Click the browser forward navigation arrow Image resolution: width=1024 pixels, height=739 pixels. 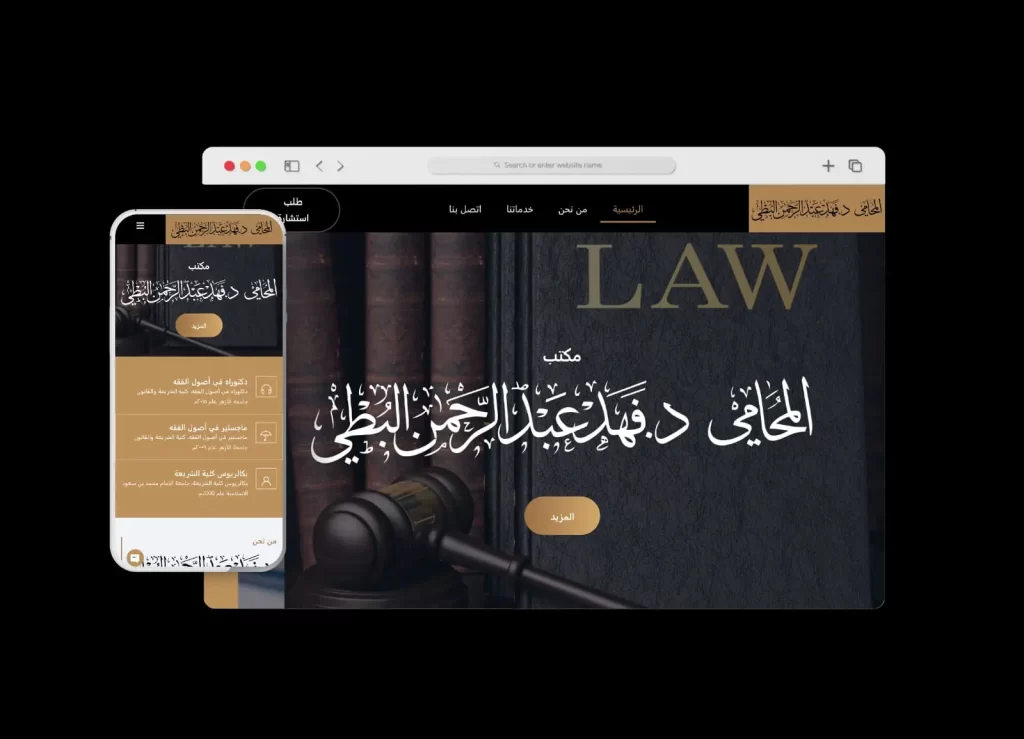point(341,166)
